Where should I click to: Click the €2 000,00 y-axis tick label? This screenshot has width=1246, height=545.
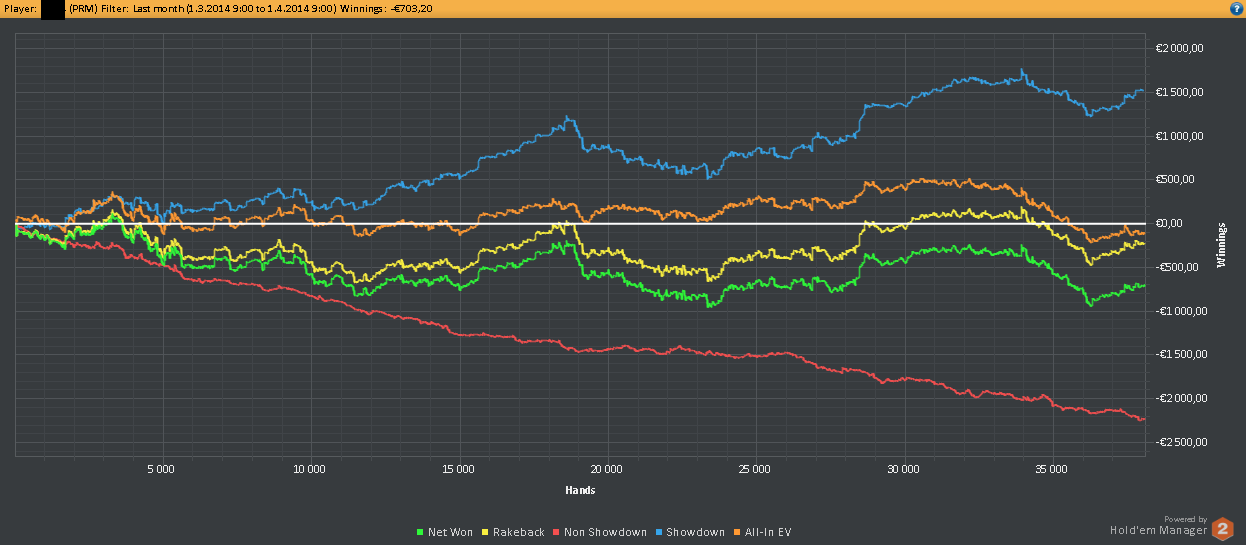(x=1179, y=48)
